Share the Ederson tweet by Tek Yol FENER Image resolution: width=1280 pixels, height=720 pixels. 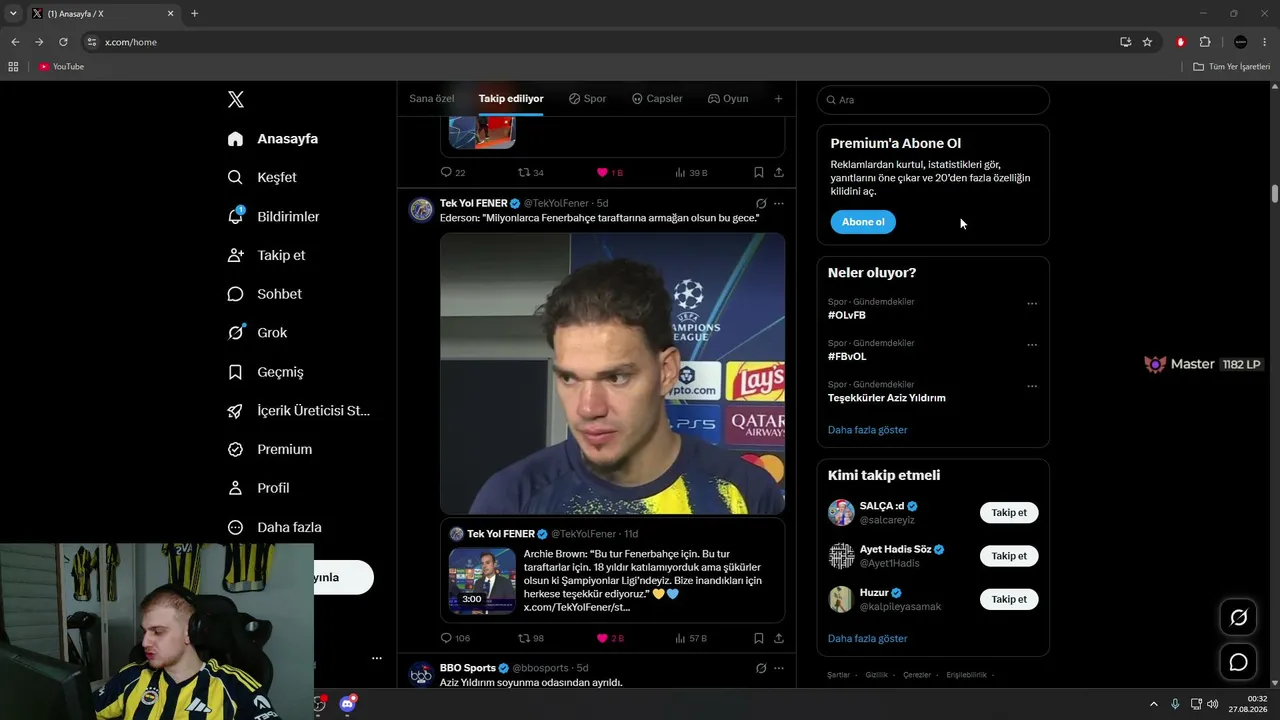(779, 638)
